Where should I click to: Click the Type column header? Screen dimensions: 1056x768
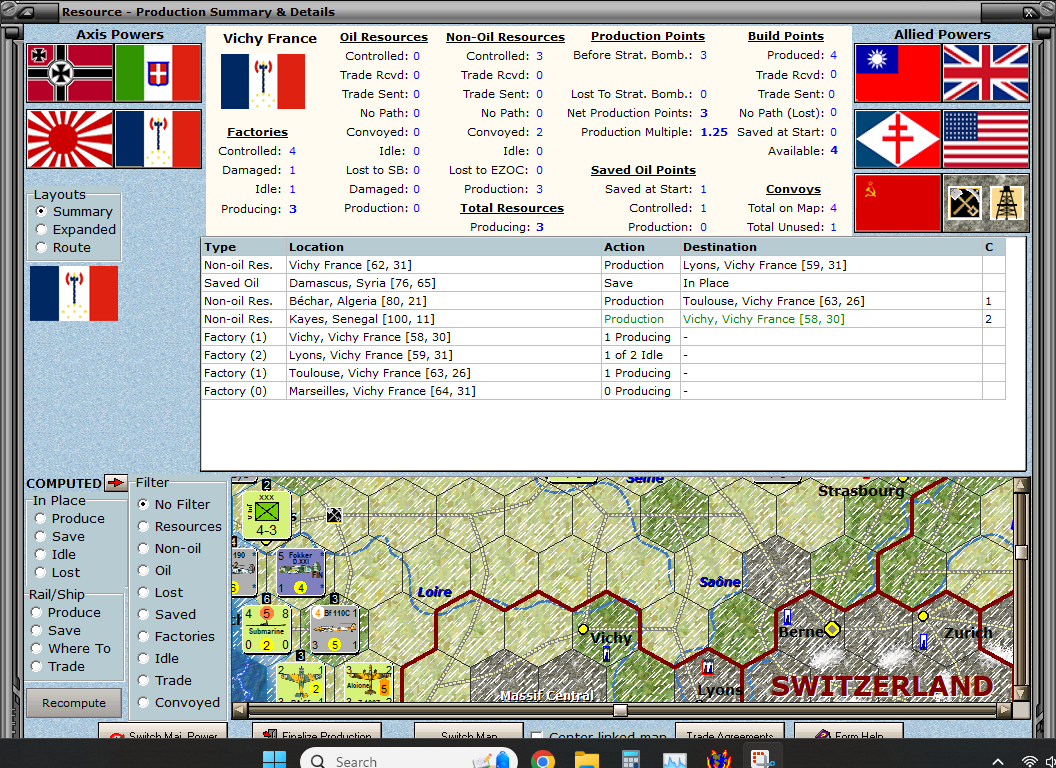click(244, 247)
